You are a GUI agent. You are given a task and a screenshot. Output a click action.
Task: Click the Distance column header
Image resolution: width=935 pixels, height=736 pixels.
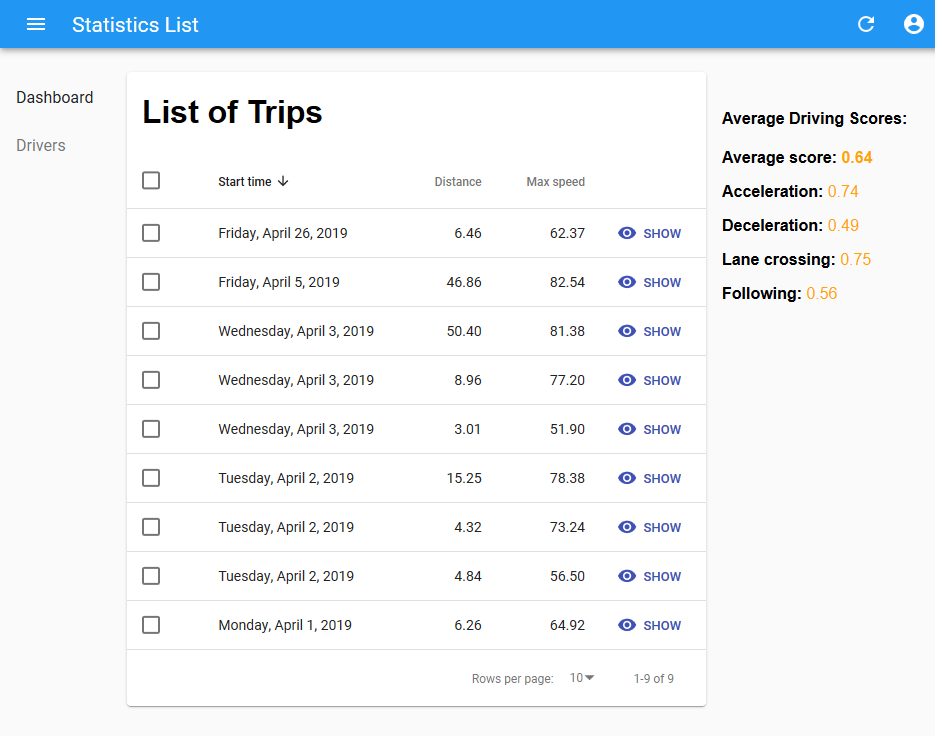click(x=457, y=182)
